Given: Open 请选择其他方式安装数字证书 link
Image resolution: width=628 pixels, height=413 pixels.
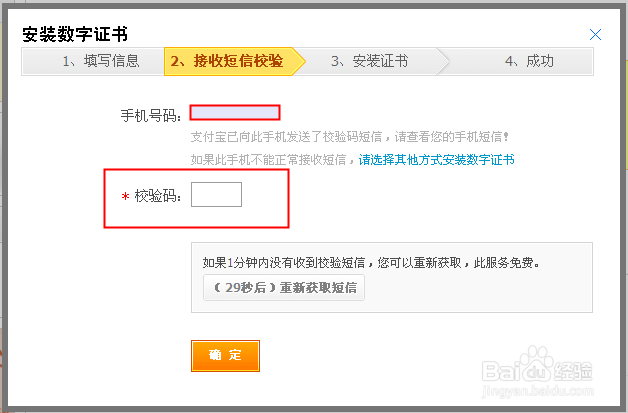Looking at the screenshot, I should point(437,159).
